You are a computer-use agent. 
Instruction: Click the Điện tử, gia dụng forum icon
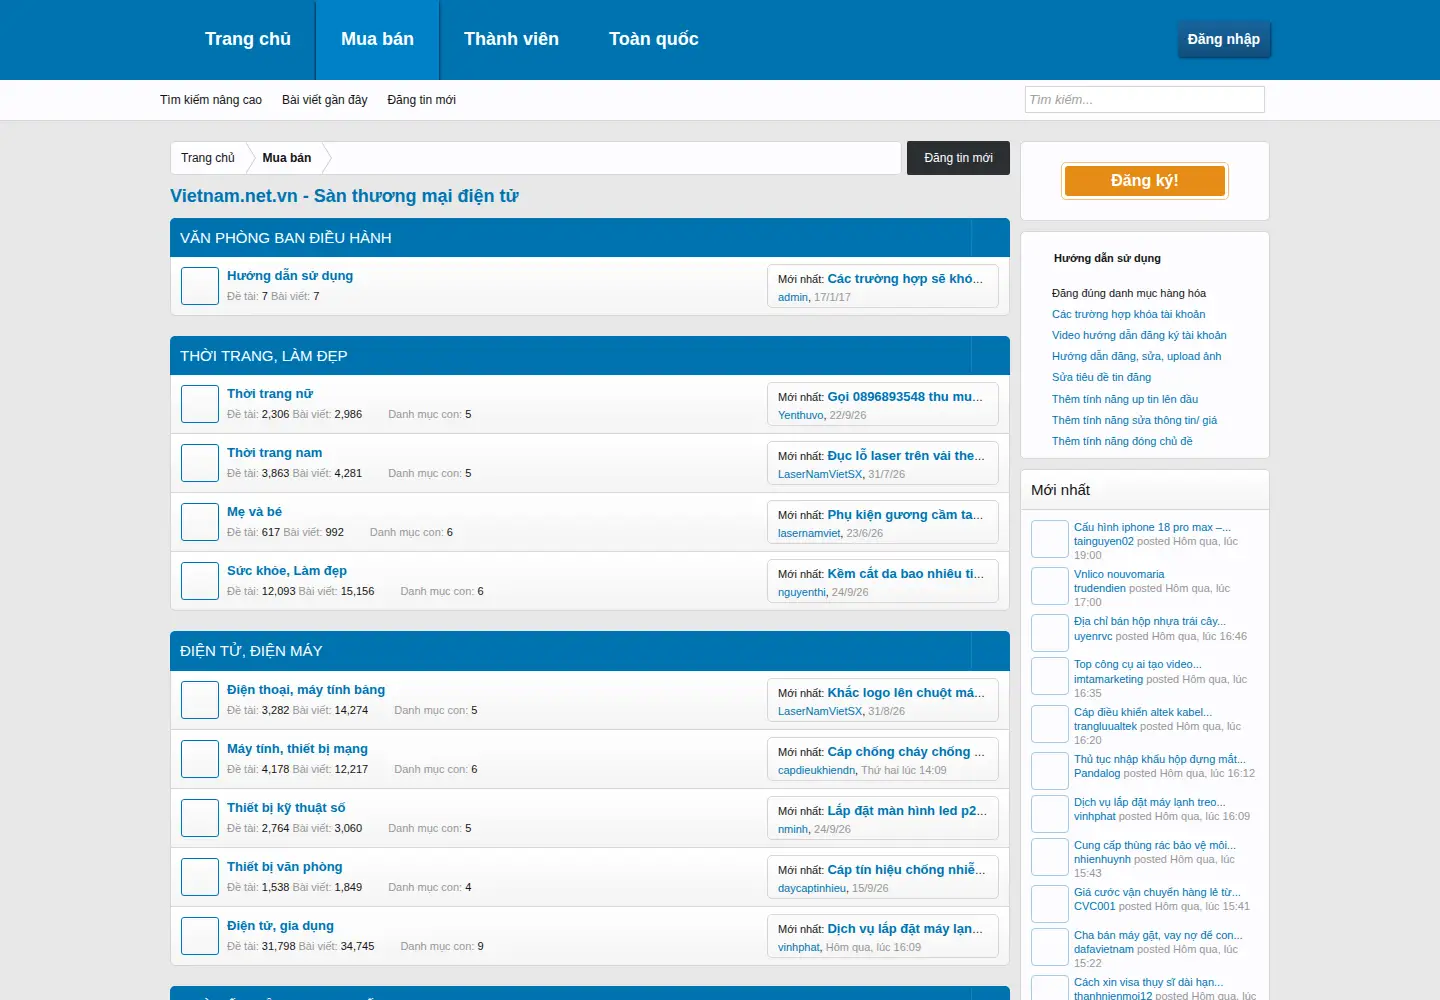200,936
